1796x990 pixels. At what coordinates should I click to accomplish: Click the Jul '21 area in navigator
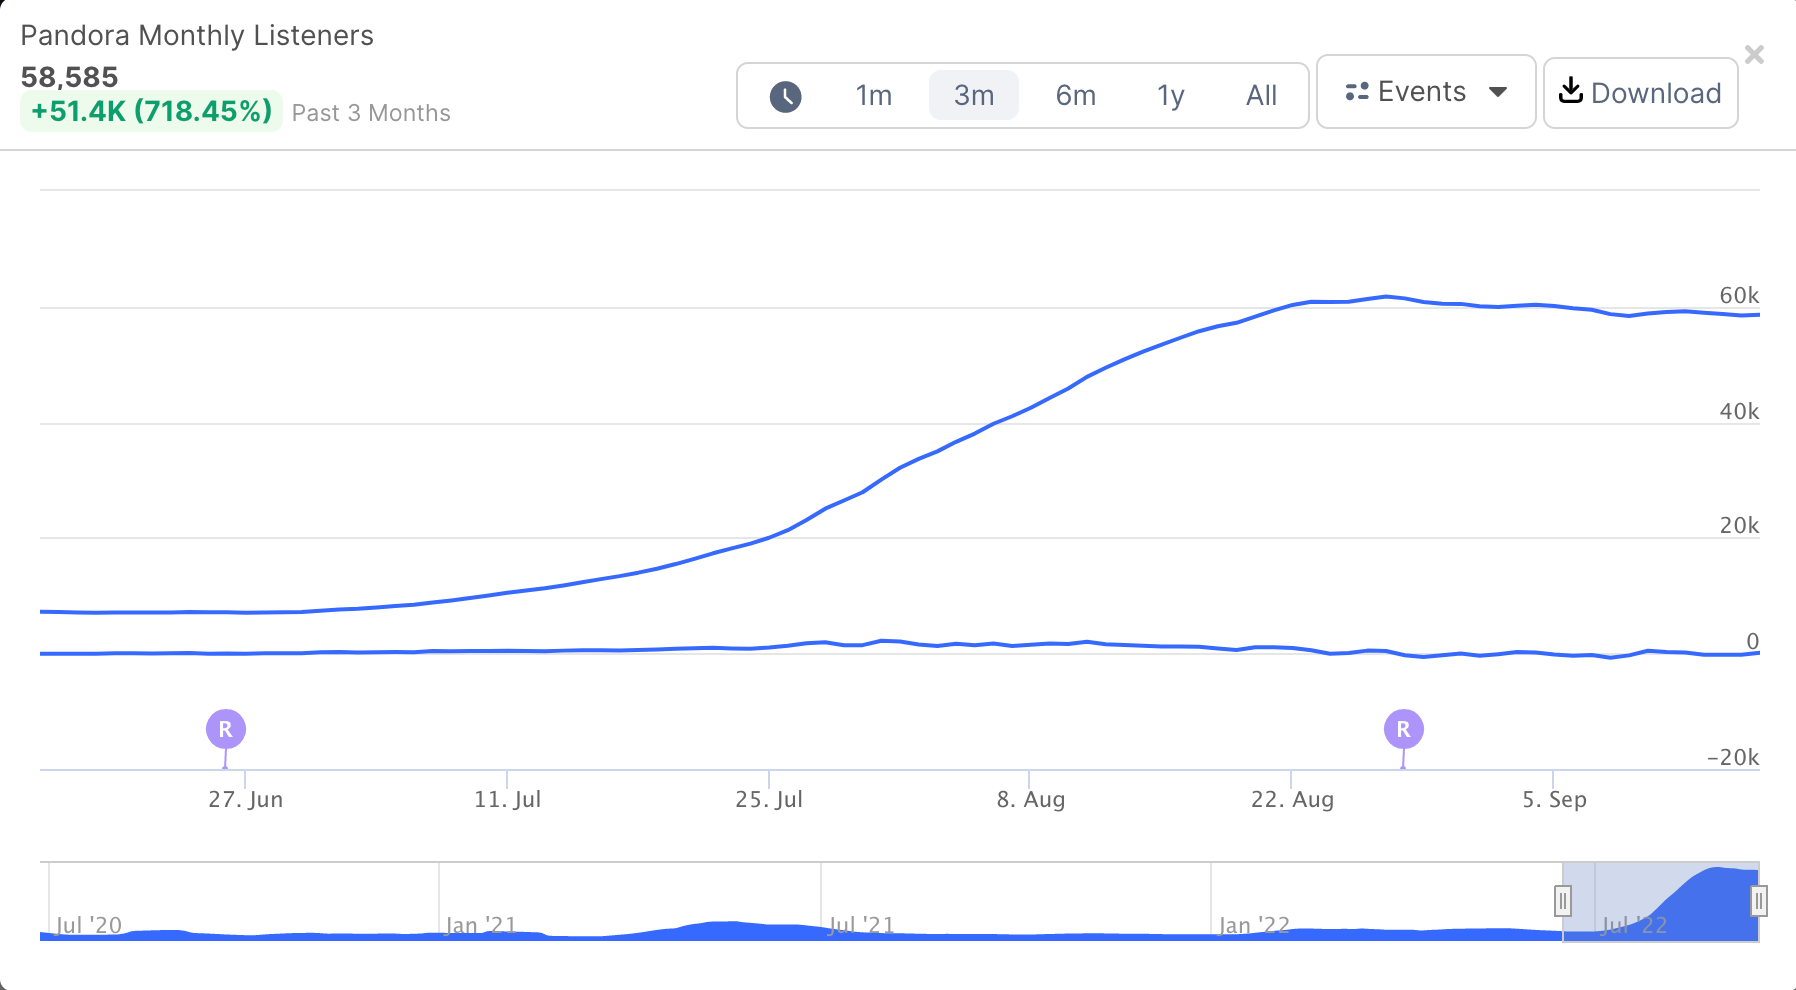tap(861, 915)
